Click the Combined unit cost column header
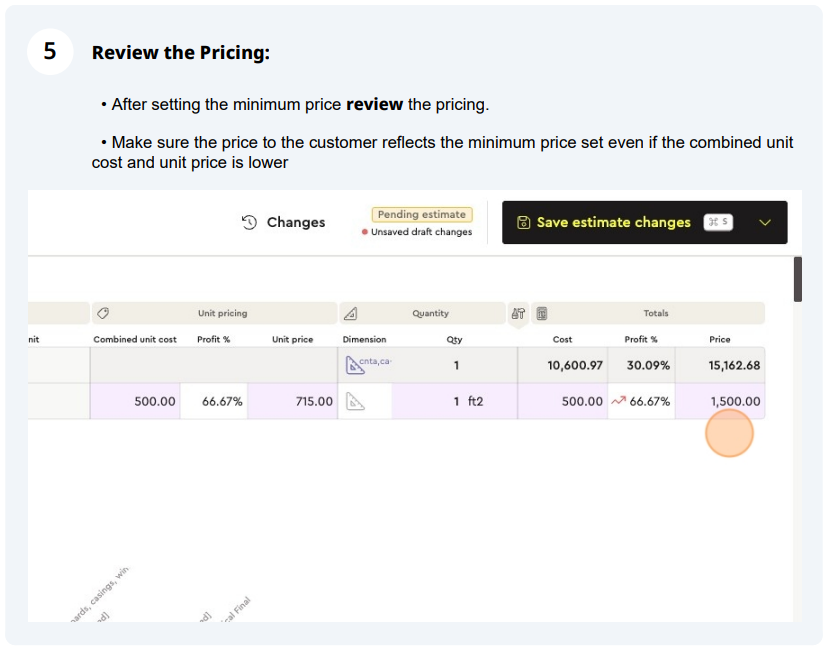The width and height of the screenshot is (831, 651). (135, 339)
